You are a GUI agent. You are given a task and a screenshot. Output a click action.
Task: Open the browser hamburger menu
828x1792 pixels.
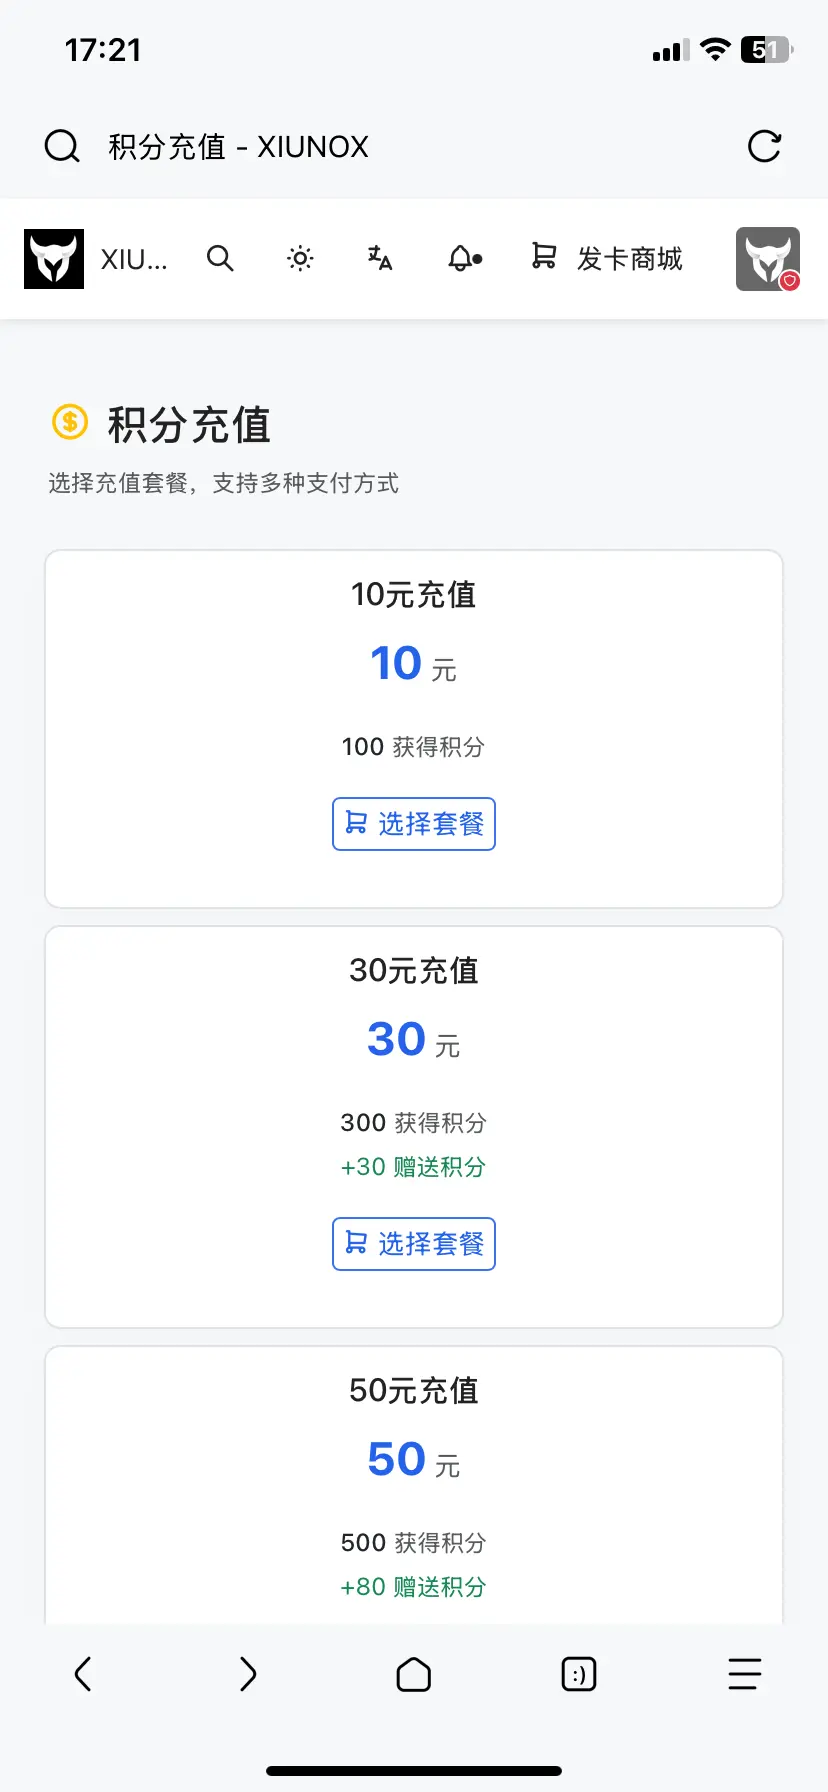coord(745,1674)
